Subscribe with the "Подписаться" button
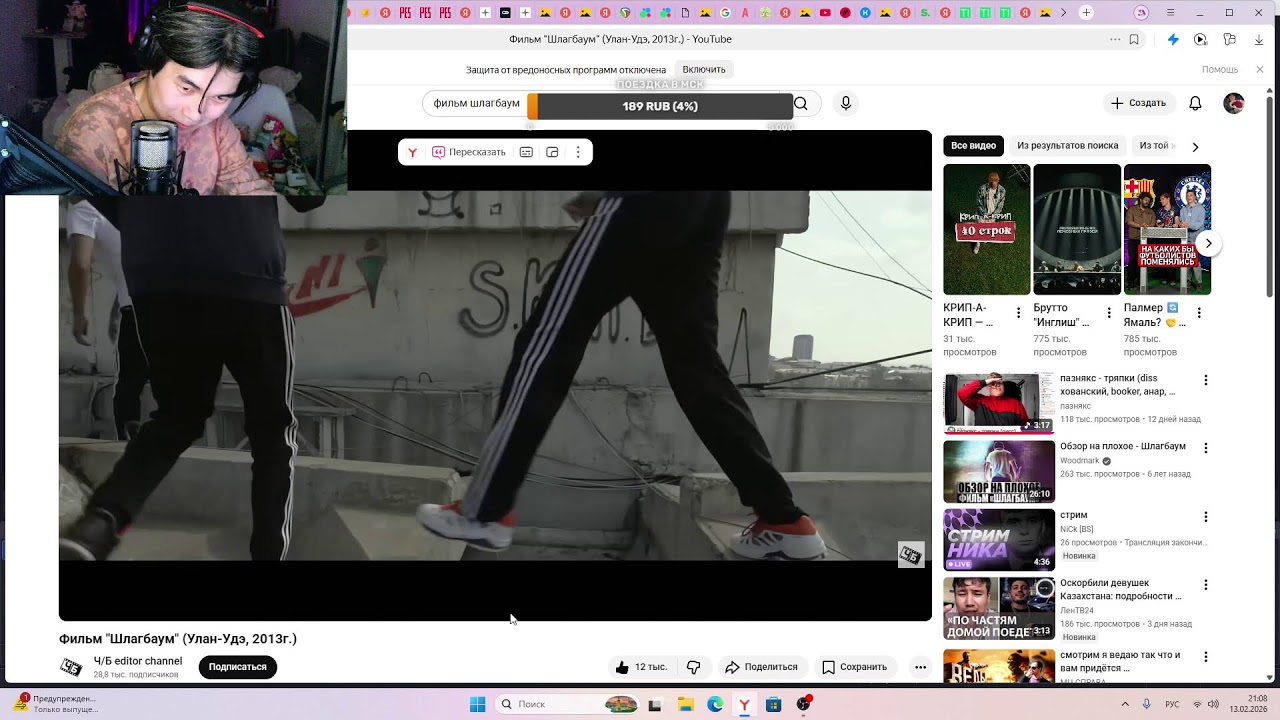 click(238, 667)
